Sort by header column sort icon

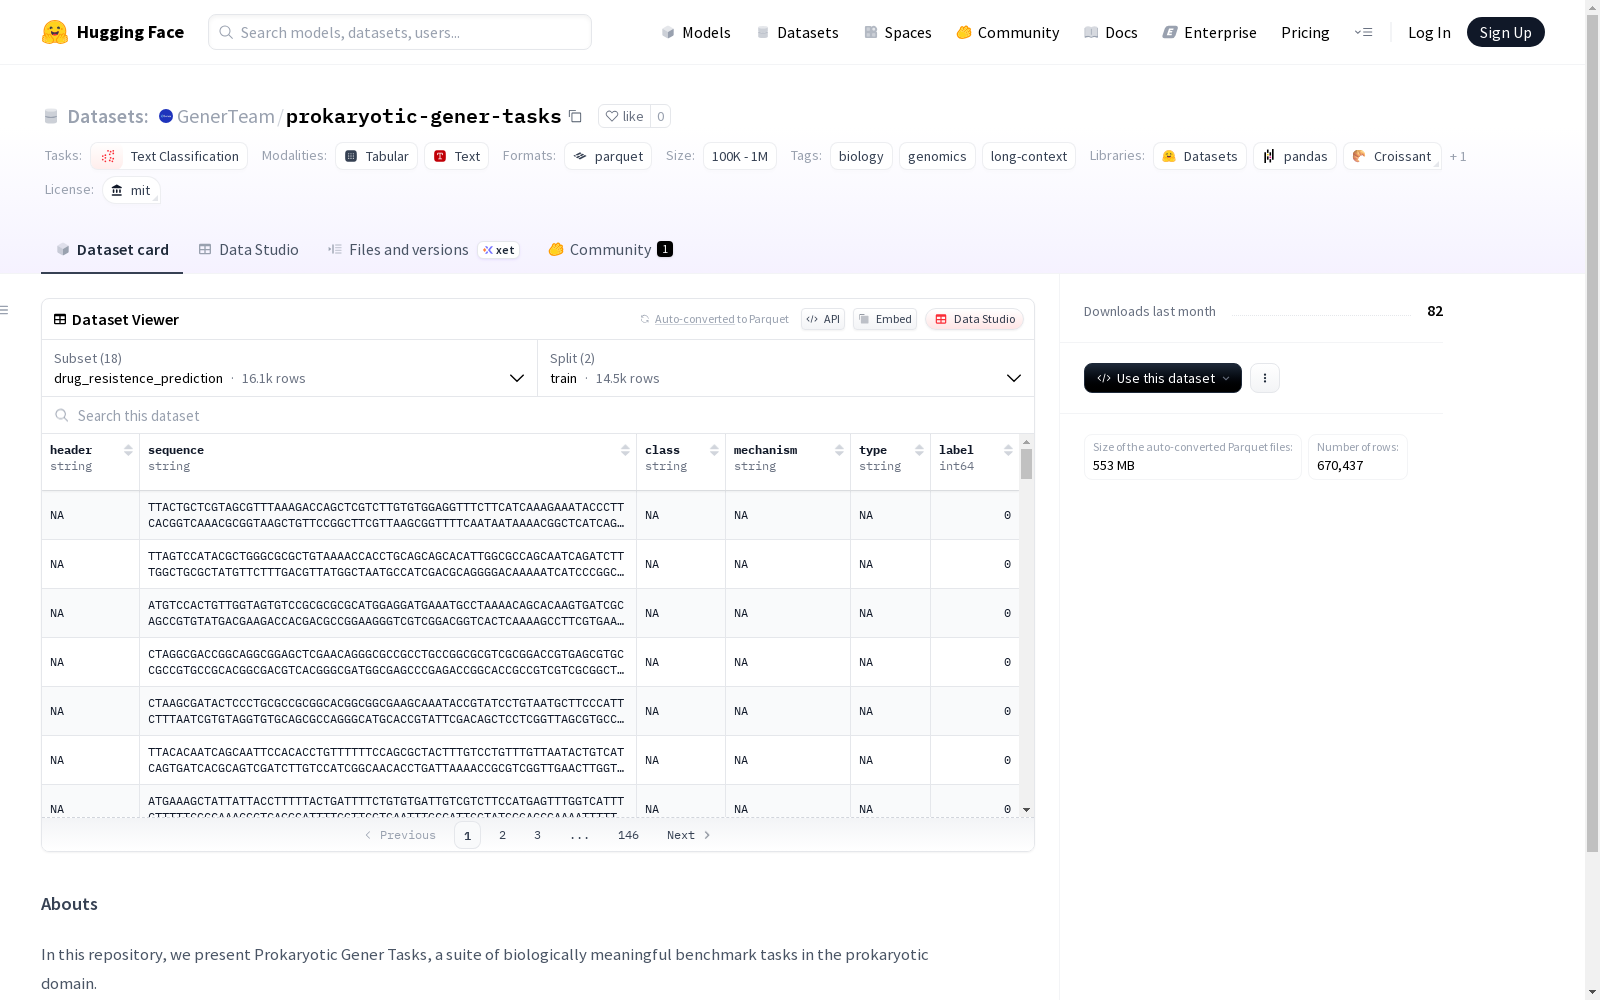pos(128,450)
